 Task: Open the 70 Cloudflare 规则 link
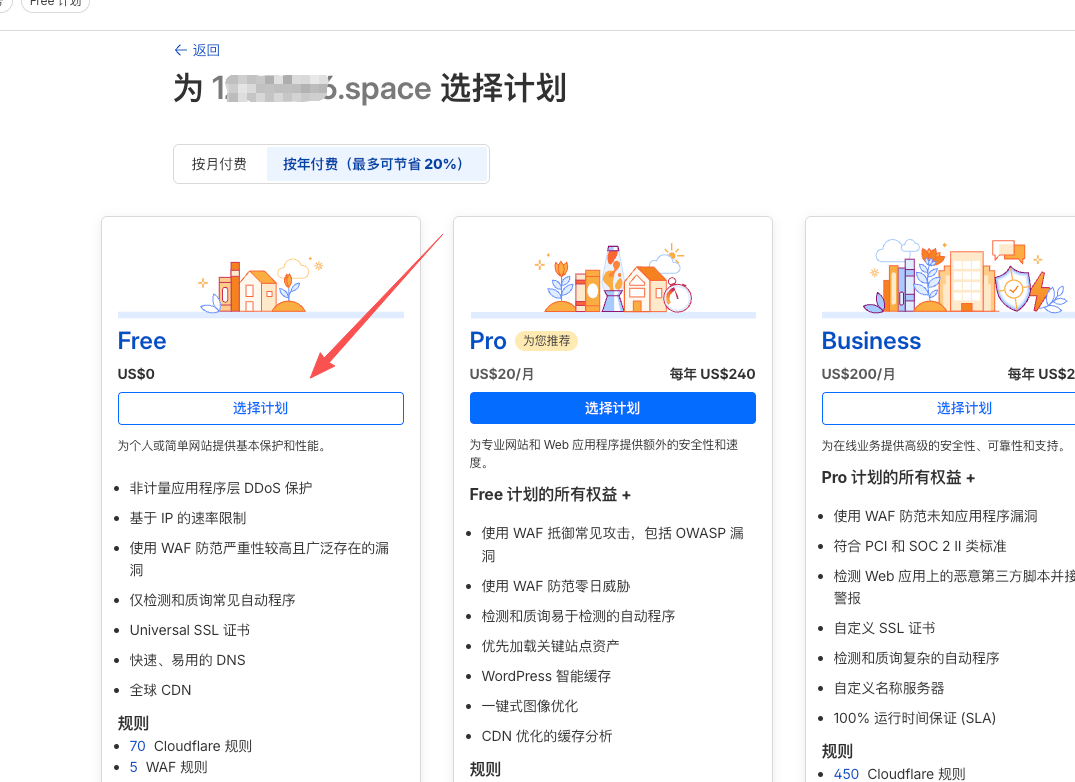point(137,746)
